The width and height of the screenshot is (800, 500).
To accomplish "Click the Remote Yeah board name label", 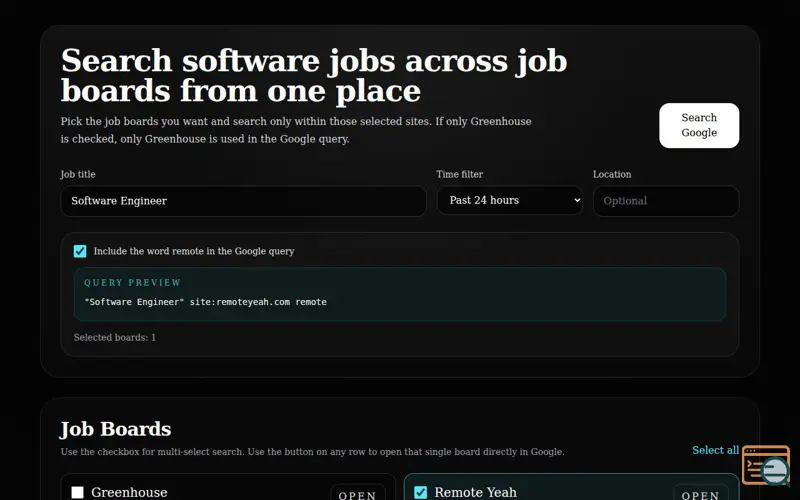I will tap(476, 492).
